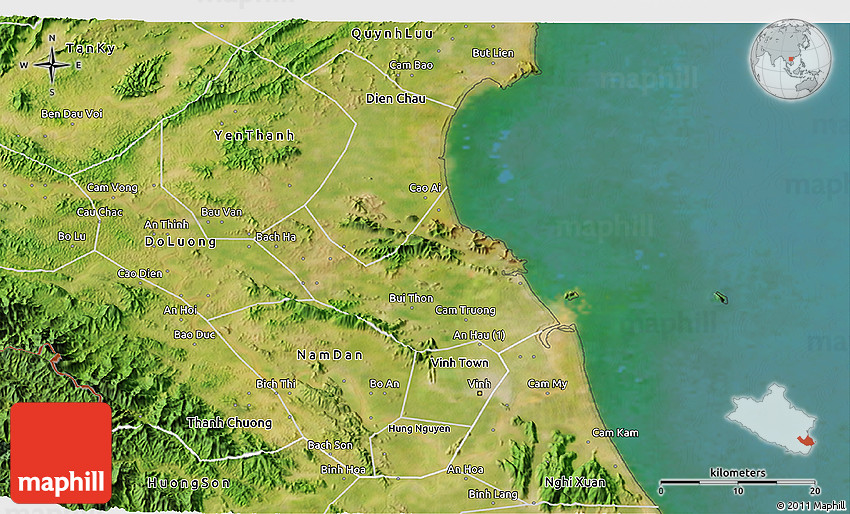
Task: Click the small offshore island
Action: 720,297
